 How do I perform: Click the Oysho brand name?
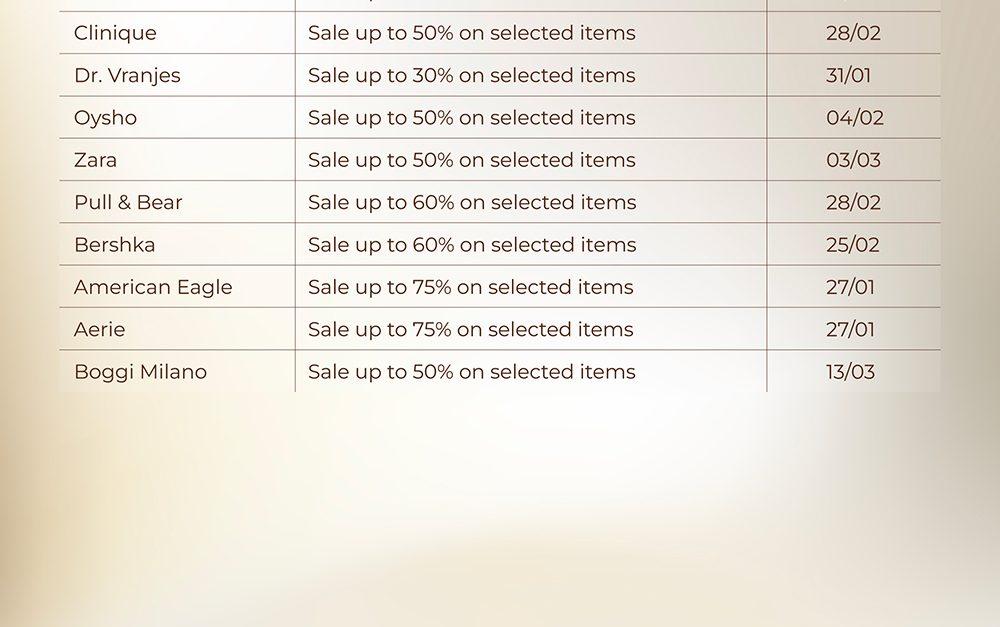[x=105, y=118]
